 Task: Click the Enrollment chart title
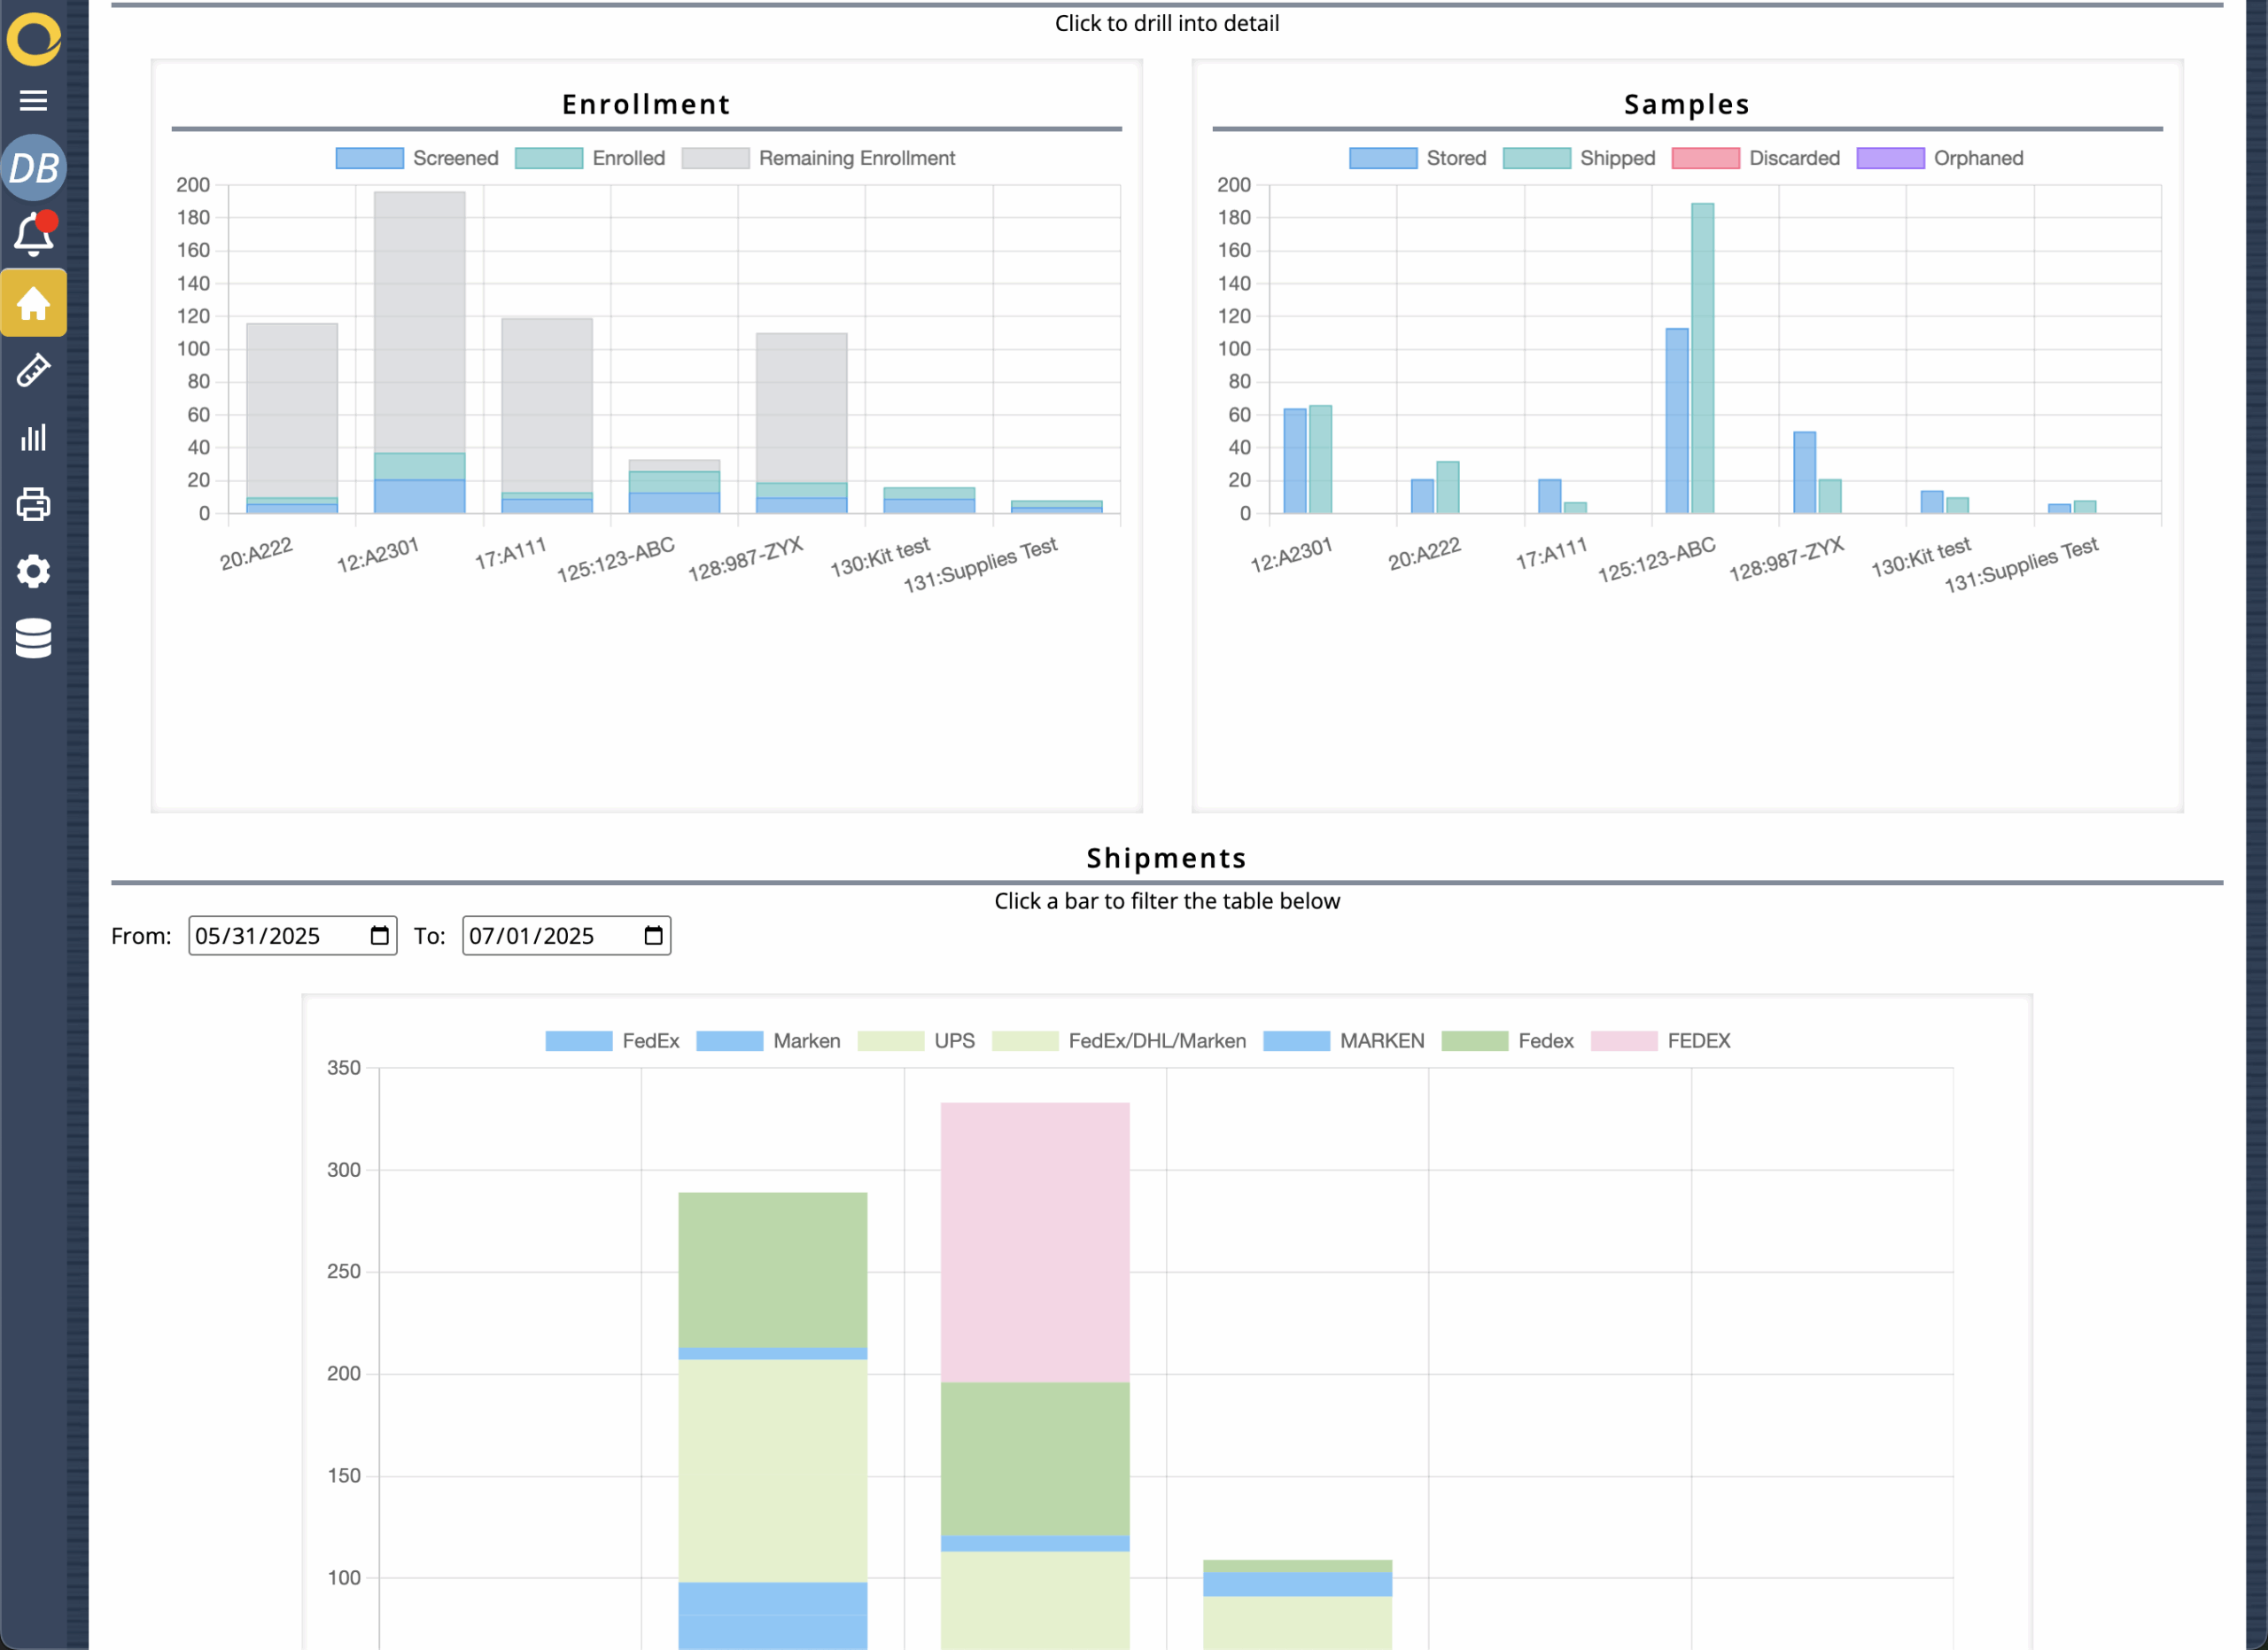[x=646, y=104]
